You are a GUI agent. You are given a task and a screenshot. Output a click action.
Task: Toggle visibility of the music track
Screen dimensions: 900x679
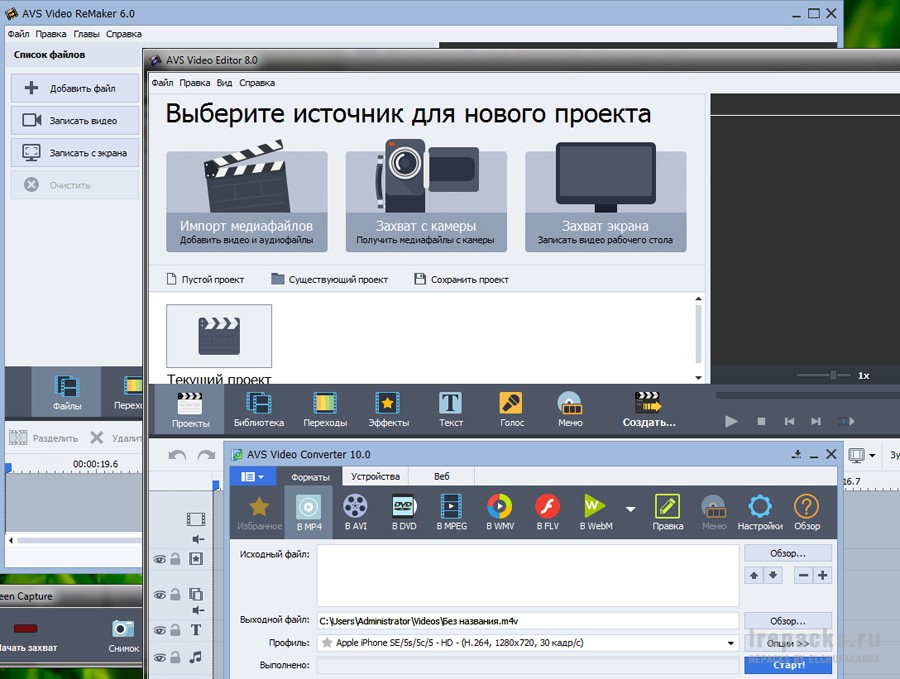pyautogui.click(x=160, y=658)
